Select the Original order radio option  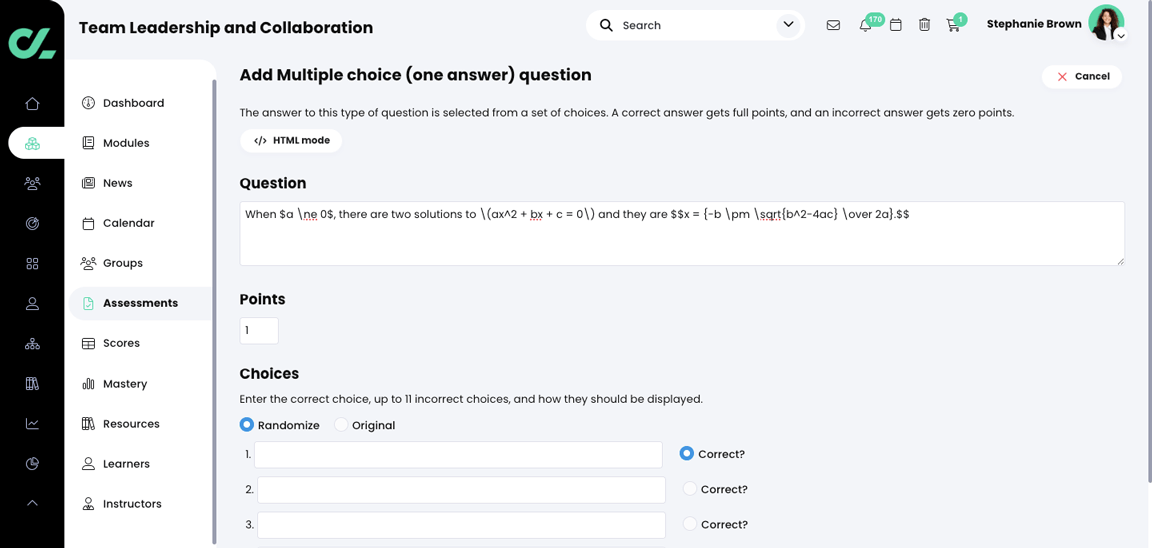click(x=341, y=425)
